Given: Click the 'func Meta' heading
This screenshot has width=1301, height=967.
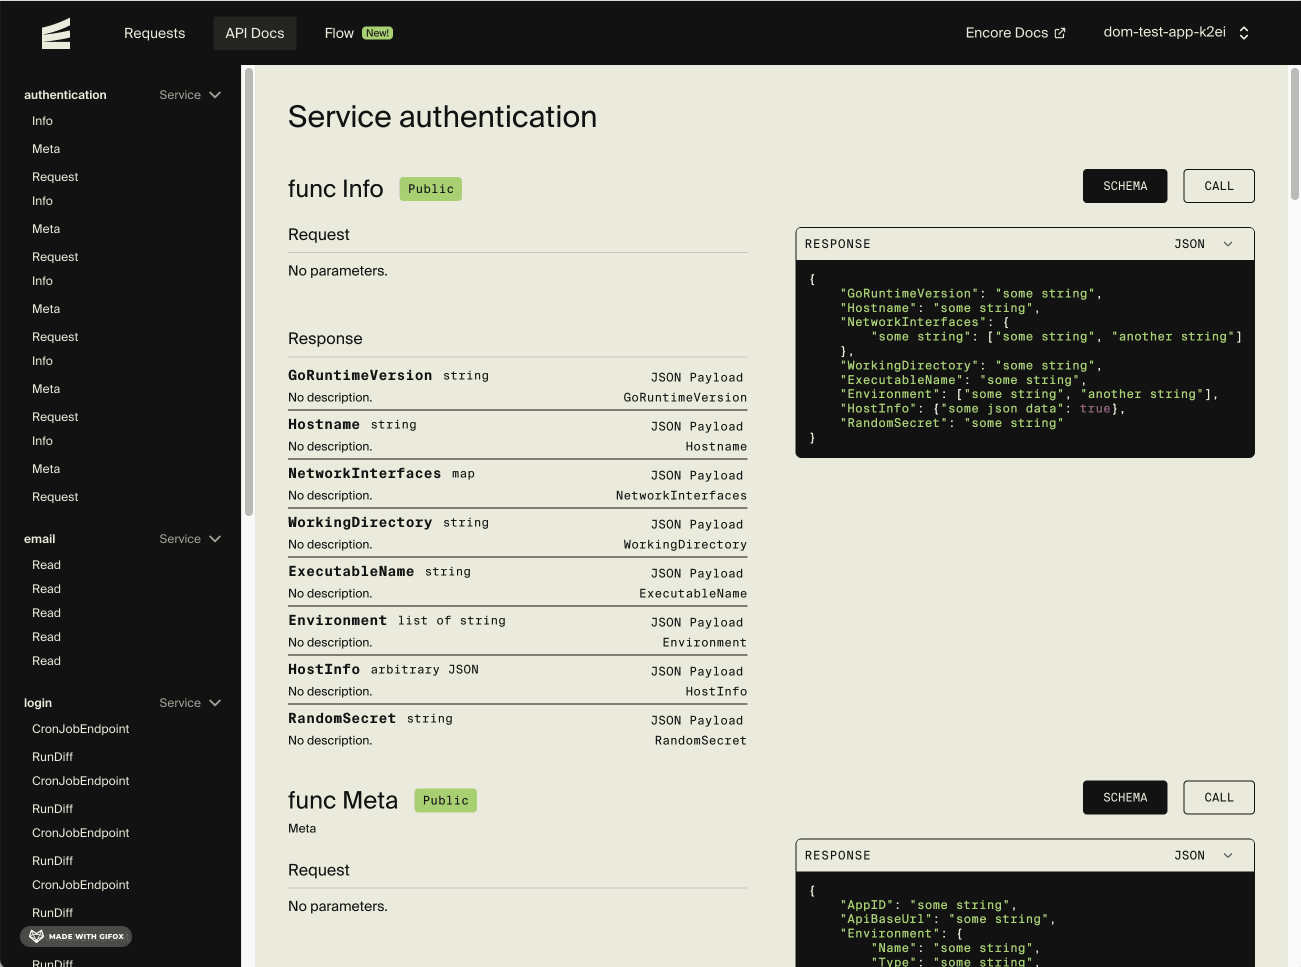Looking at the screenshot, I should (x=343, y=801).
